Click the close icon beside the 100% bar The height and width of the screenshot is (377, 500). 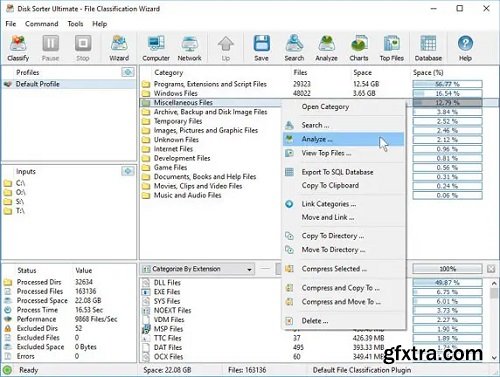pos(491,269)
